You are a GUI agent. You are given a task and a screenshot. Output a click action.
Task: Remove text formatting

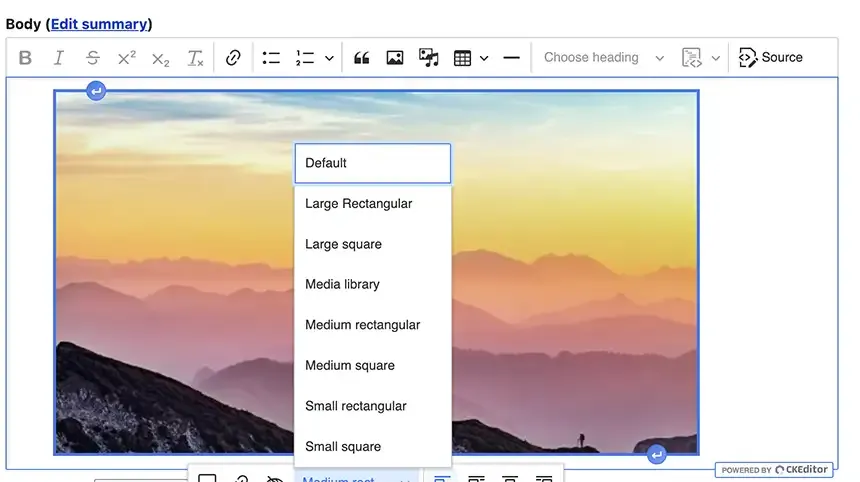pyautogui.click(x=195, y=58)
